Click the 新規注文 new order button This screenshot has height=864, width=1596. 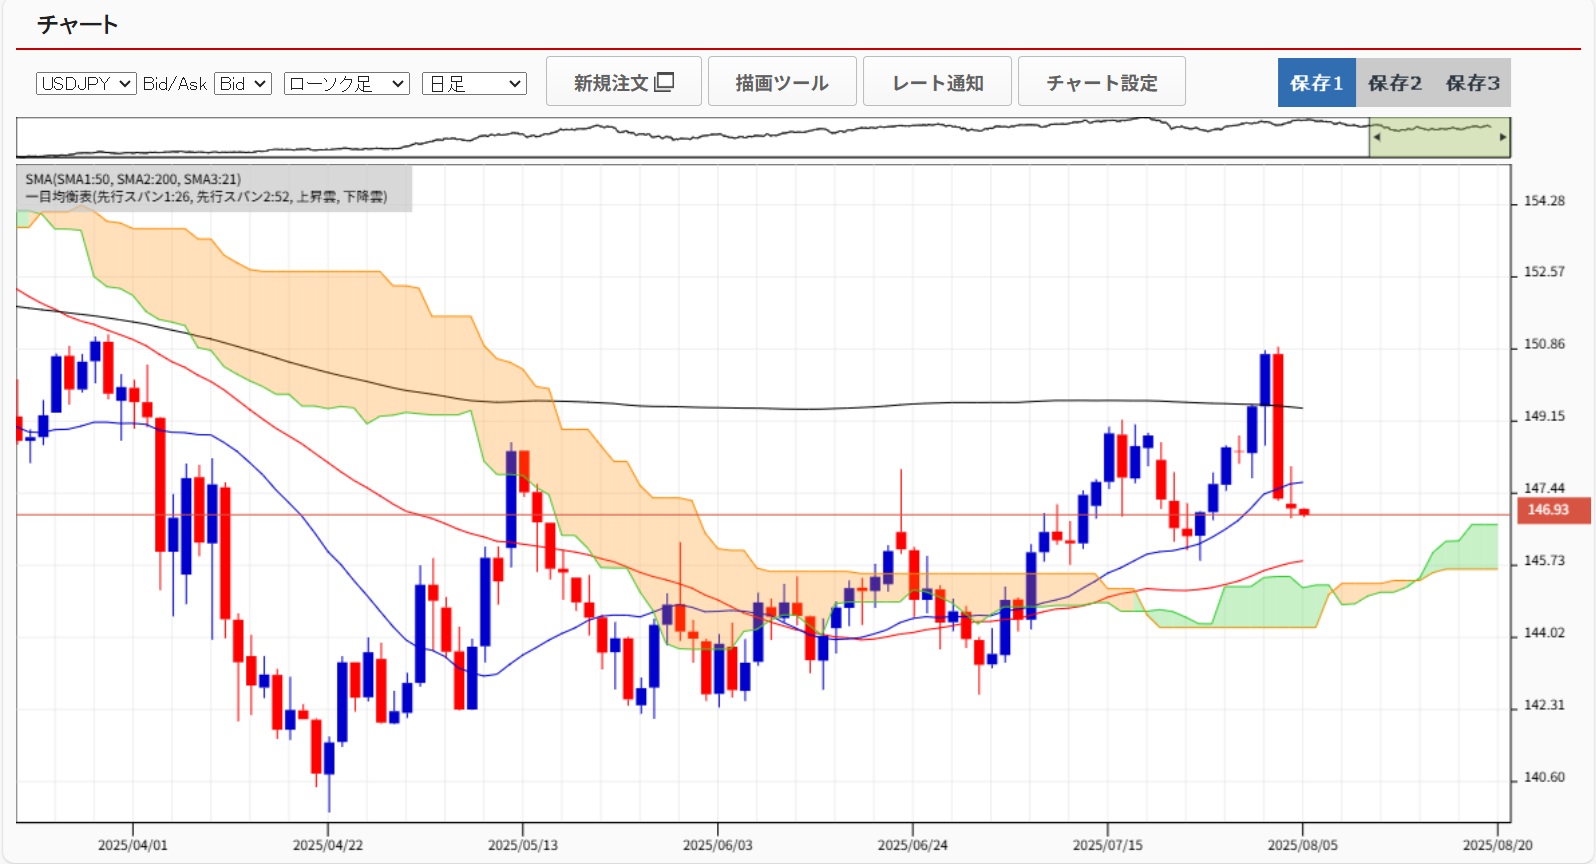[624, 82]
